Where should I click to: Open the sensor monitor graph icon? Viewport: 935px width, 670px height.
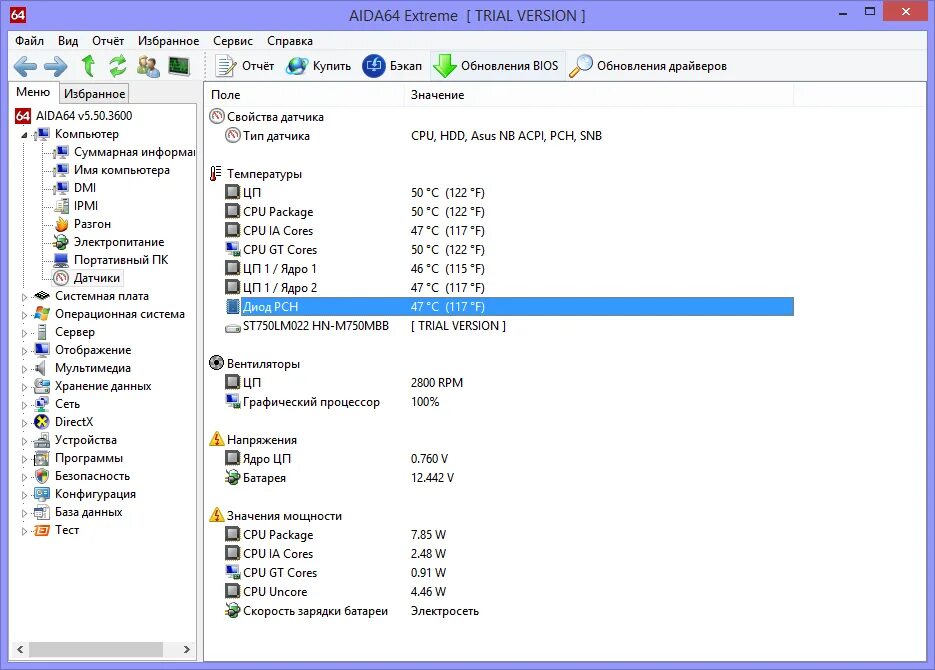[179, 66]
